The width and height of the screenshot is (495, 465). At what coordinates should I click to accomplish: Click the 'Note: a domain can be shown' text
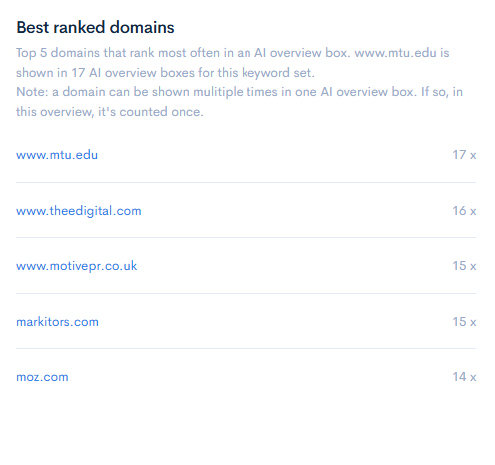[x=239, y=102]
